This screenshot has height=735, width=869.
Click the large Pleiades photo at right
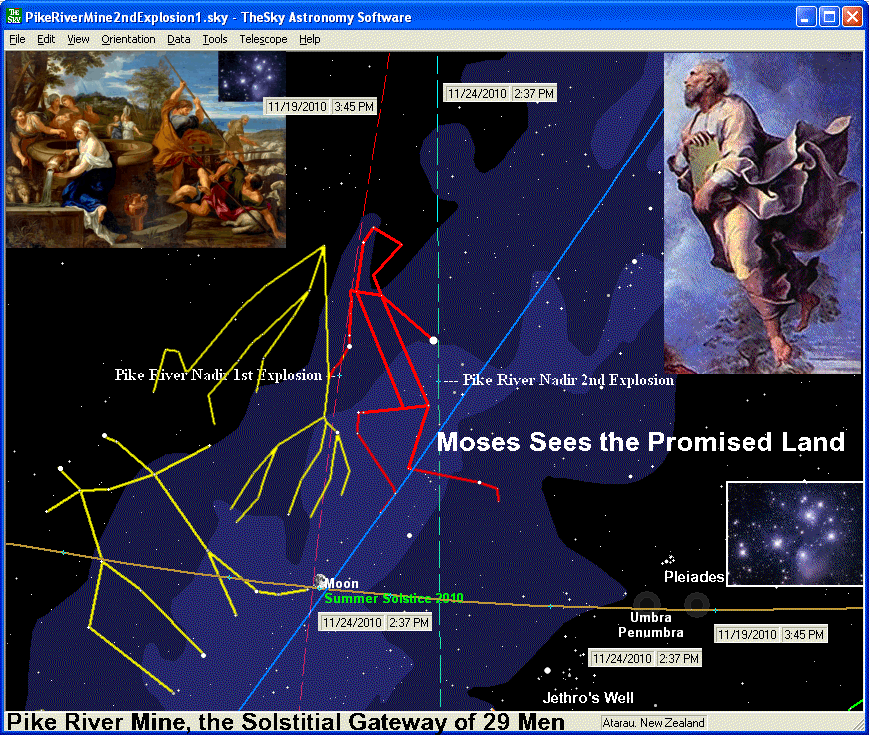(x=794, y=533)
